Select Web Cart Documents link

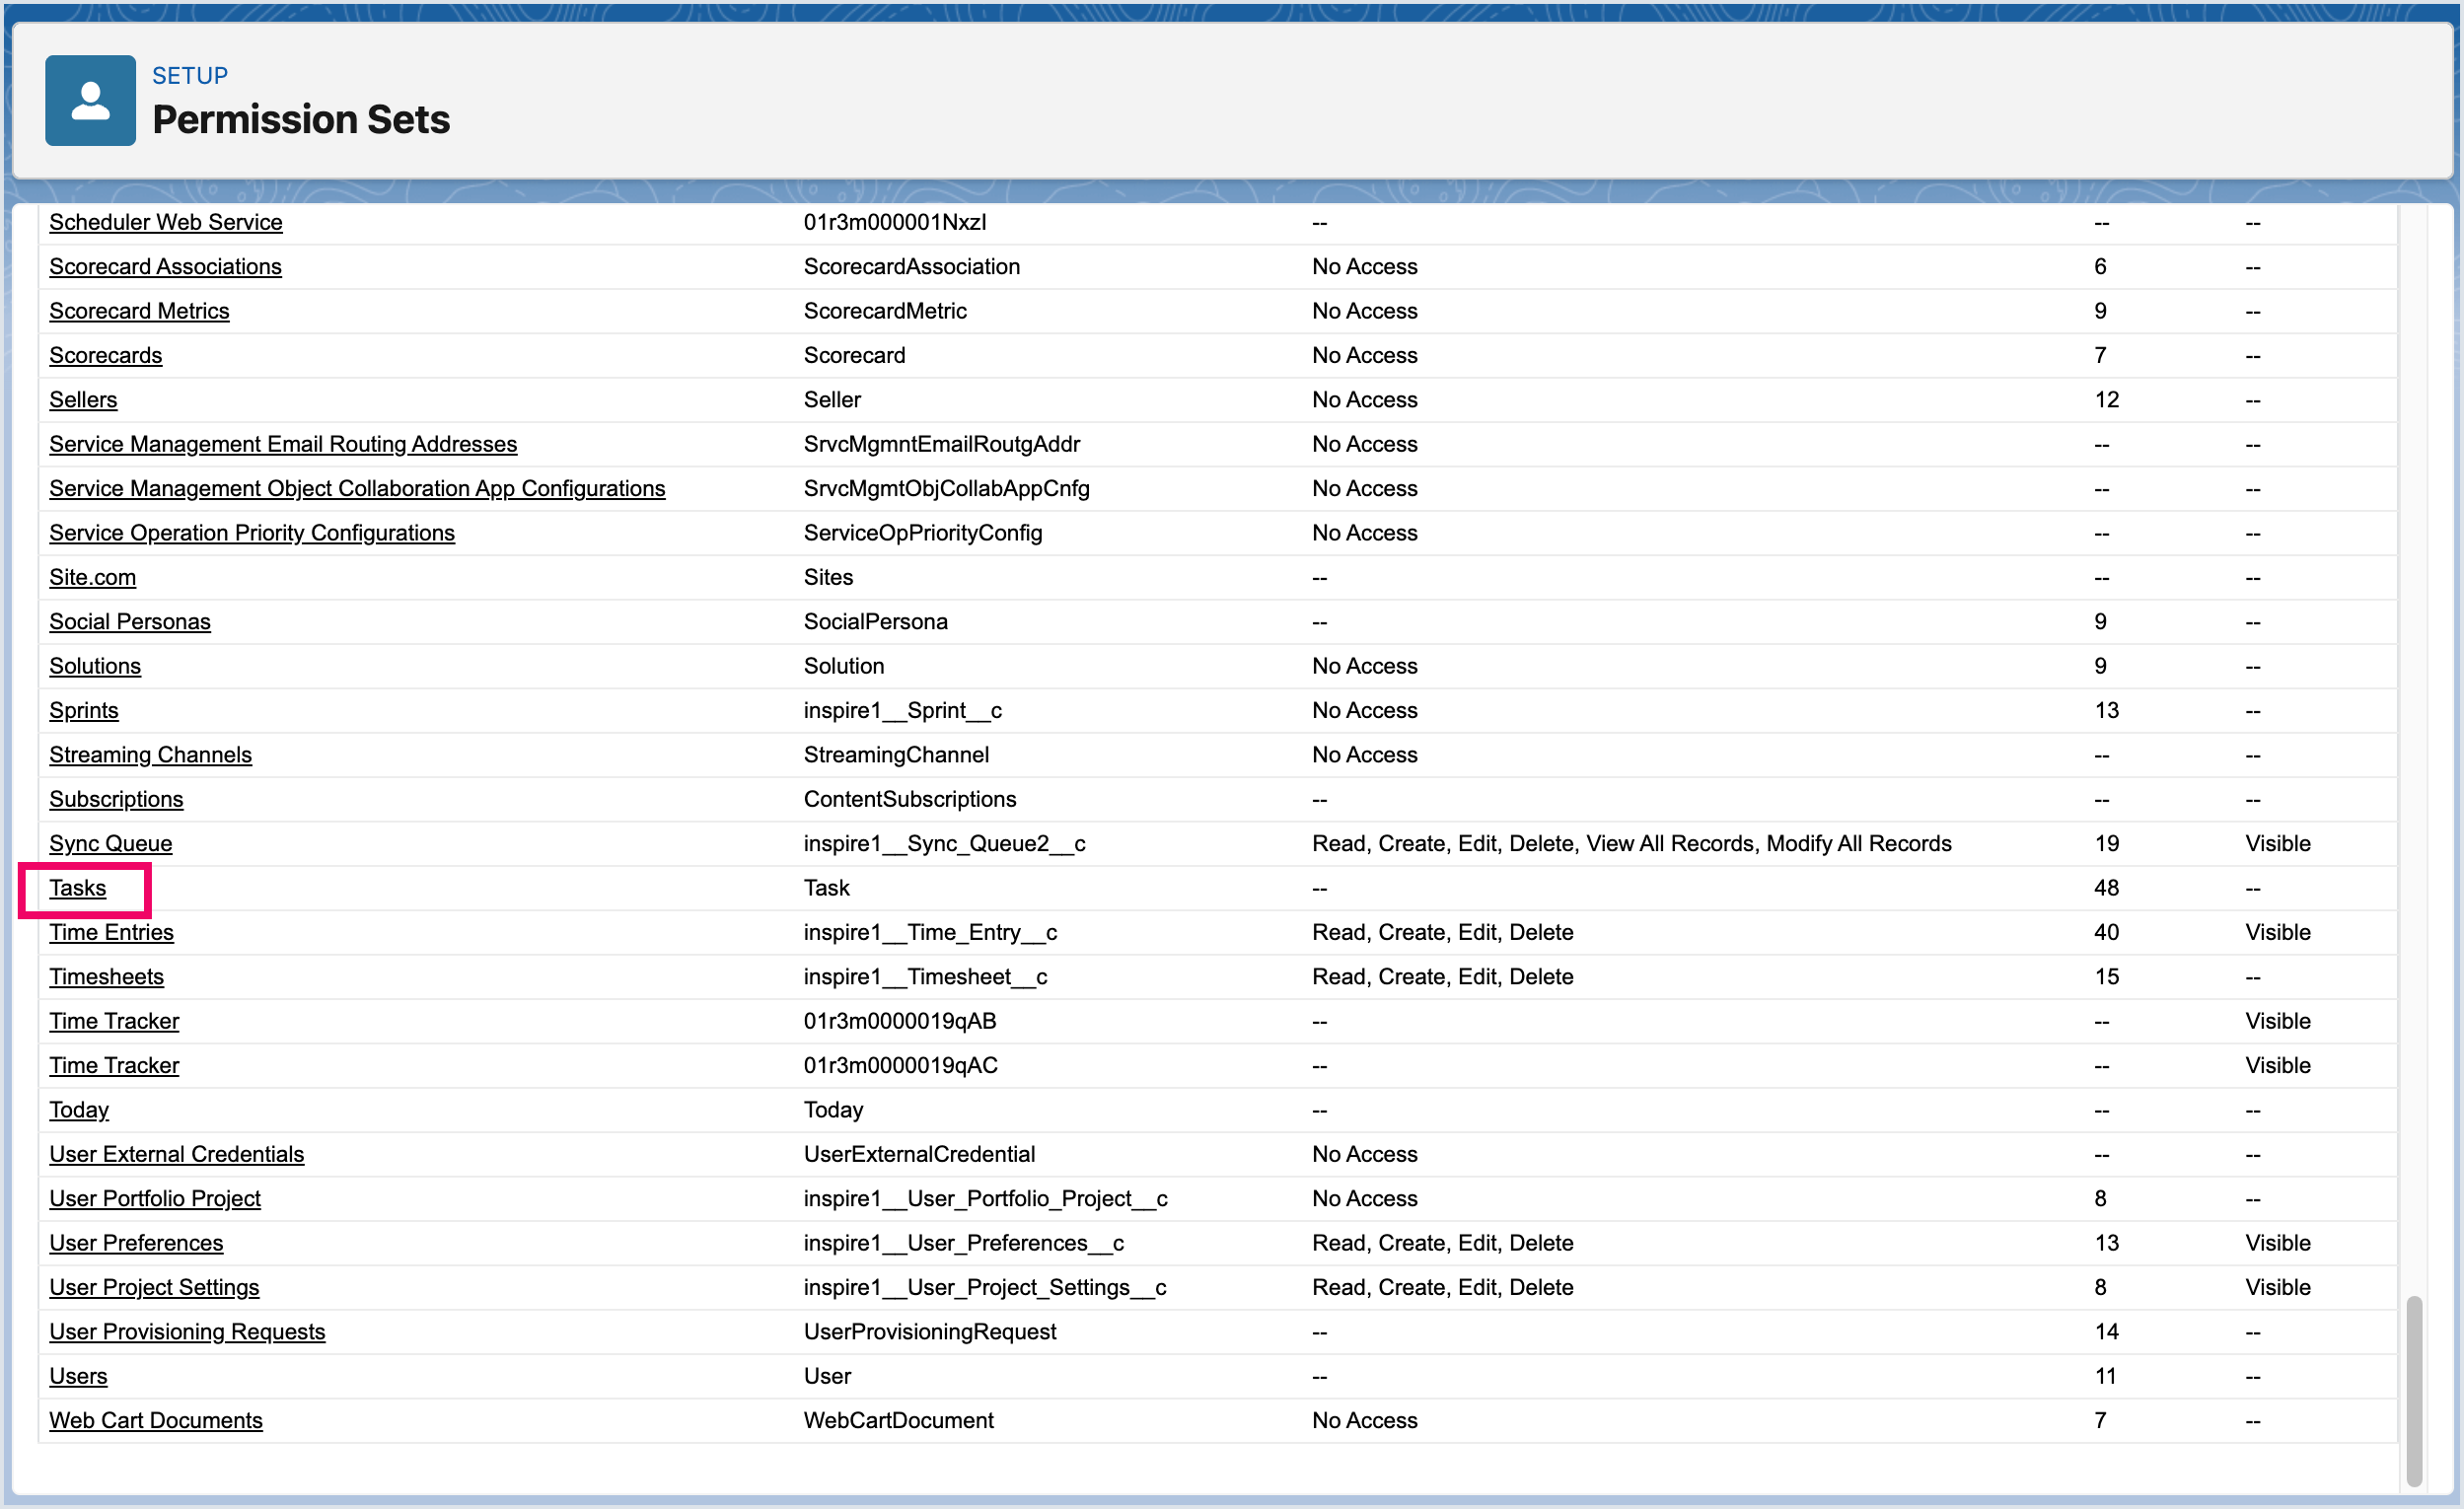156,1420
